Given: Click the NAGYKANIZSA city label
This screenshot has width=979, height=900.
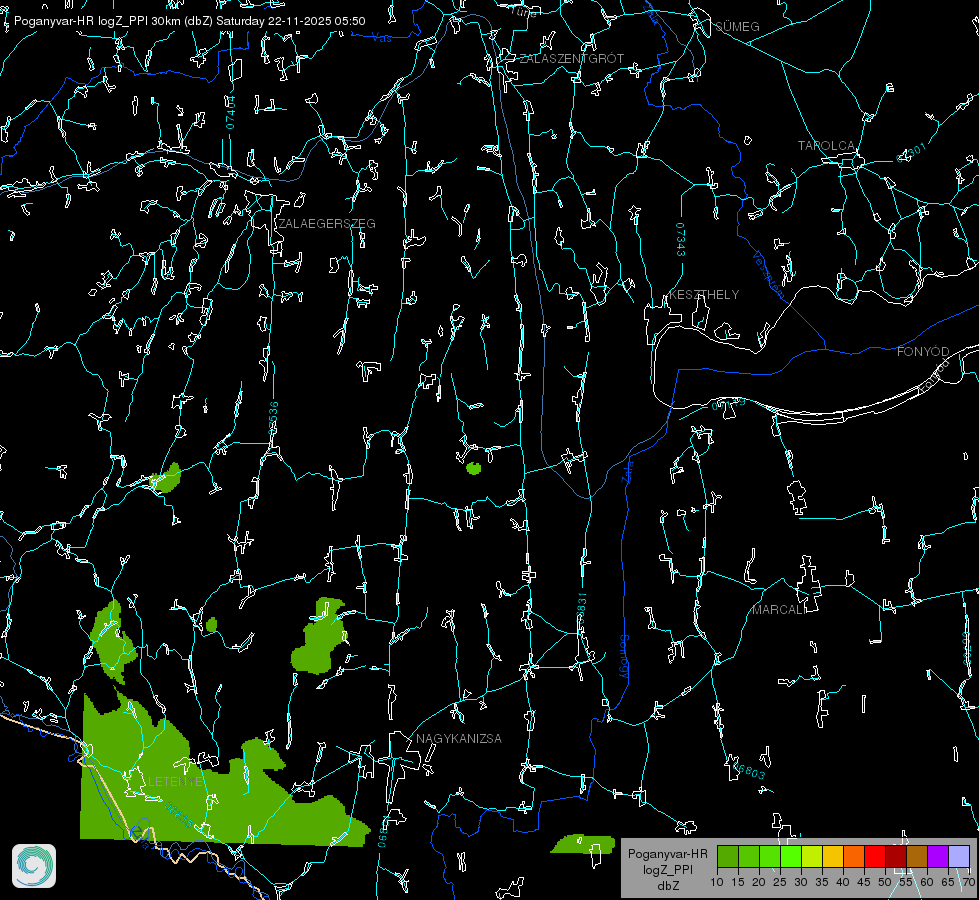Looking at the screenshot, I should 459,738.
